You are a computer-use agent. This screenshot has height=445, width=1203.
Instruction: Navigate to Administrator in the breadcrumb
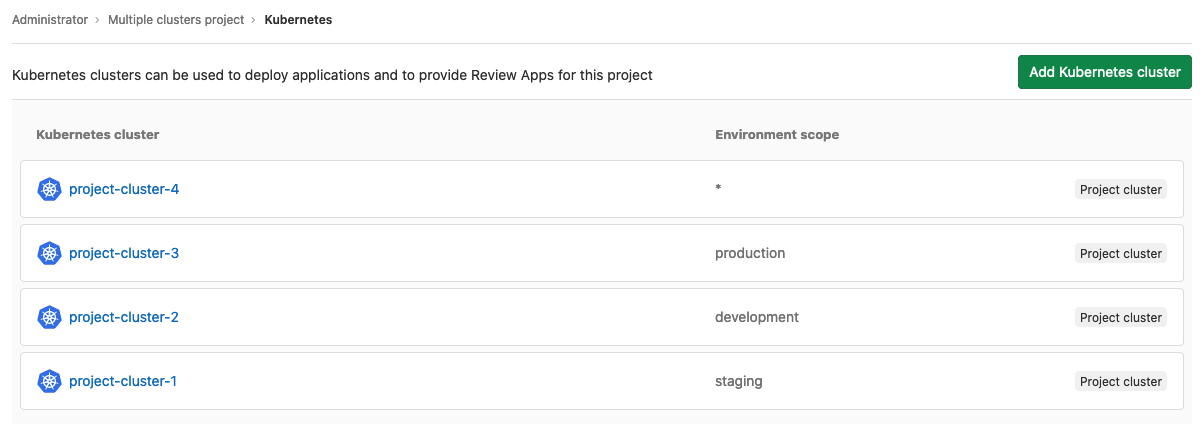tap(50, 20)
